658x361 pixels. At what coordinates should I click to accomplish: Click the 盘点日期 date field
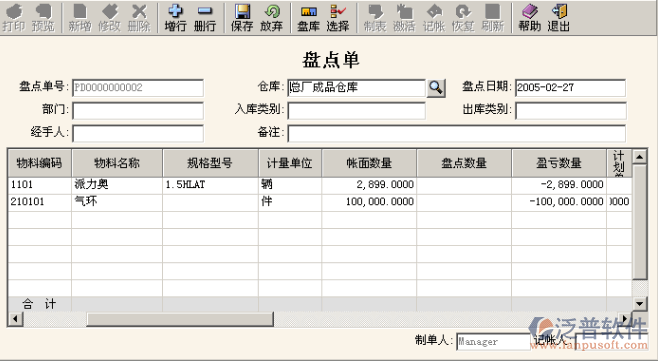click(x=570, y=88)
